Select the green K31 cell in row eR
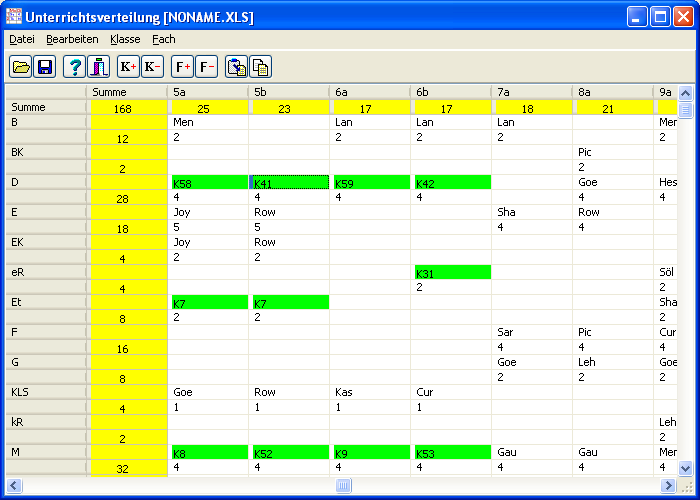This screenshot has width=700, height=500. [452, 273]
